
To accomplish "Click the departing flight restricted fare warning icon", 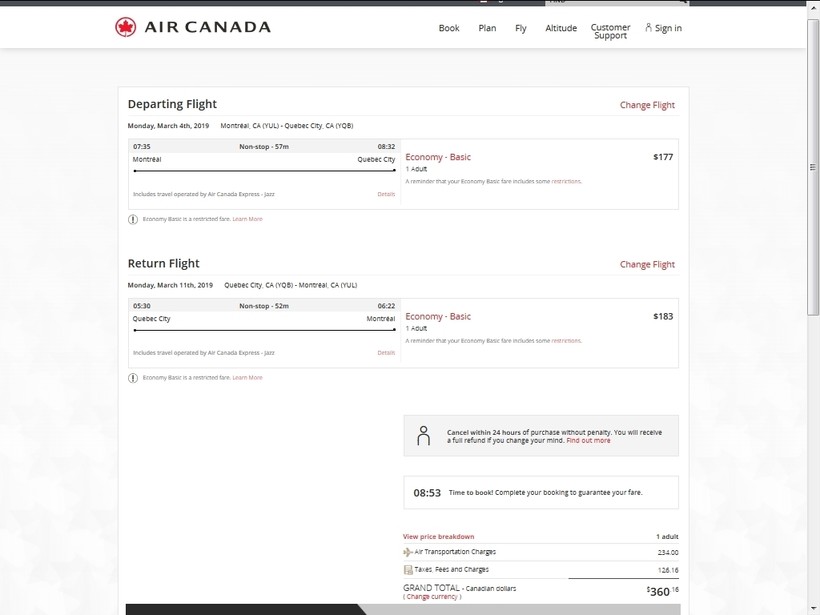I will point(133,219).
